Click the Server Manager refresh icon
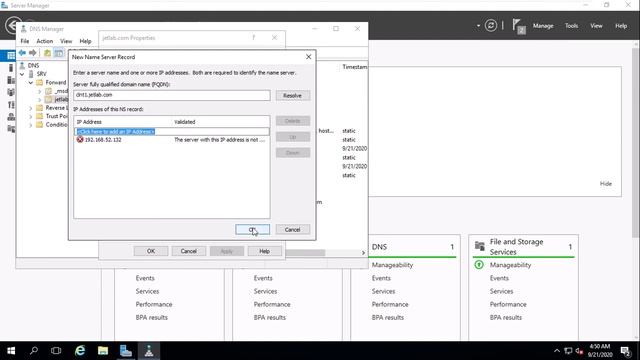Image resolution: width=640 pixels, height=360 pixels. [x=491, y=26]
